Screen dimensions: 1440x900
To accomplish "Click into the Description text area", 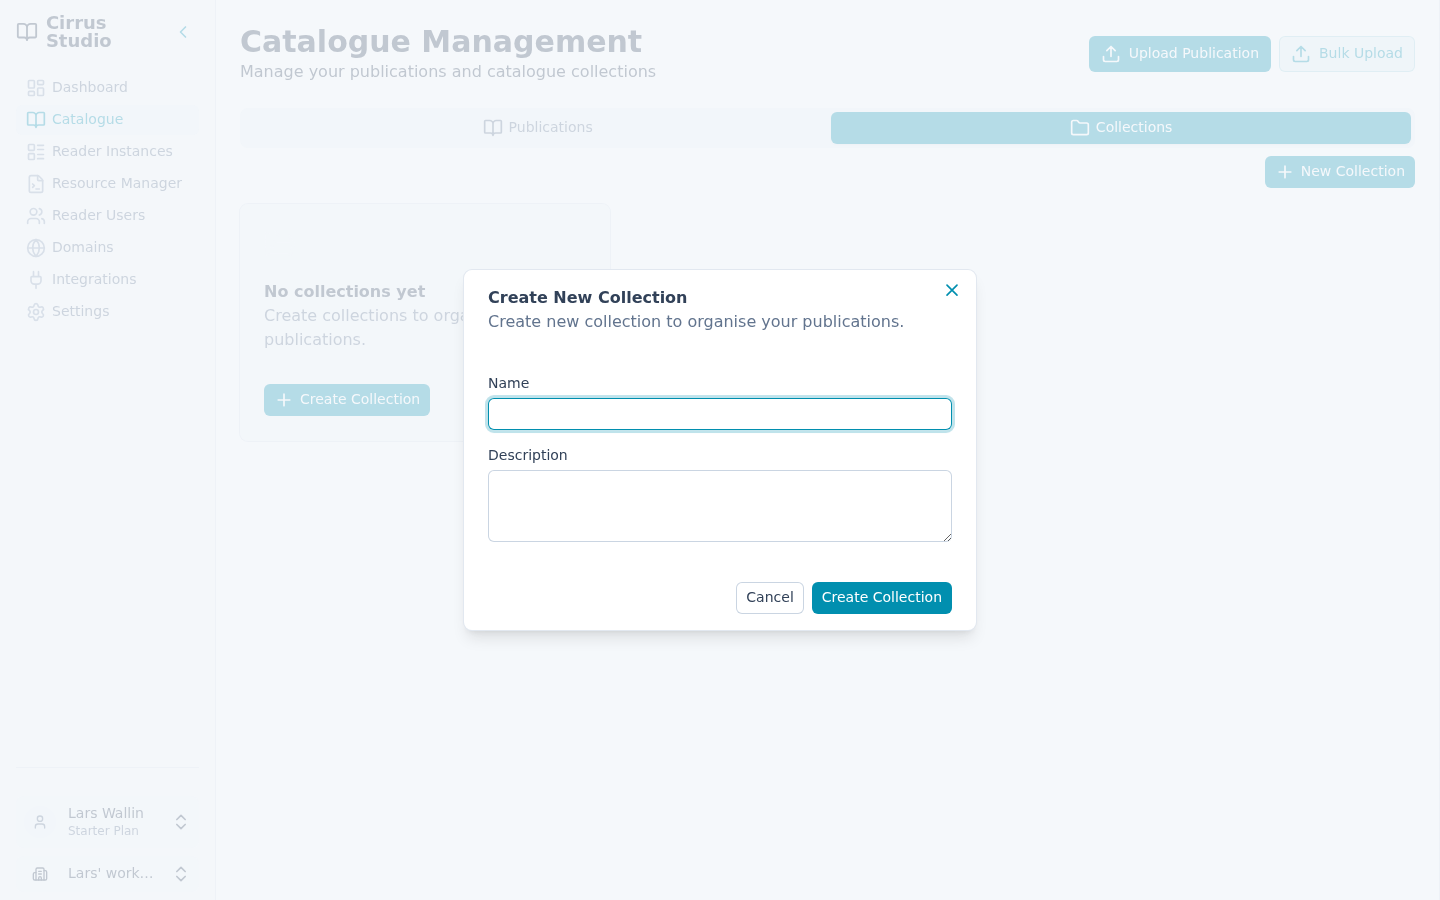I will 720,506.
